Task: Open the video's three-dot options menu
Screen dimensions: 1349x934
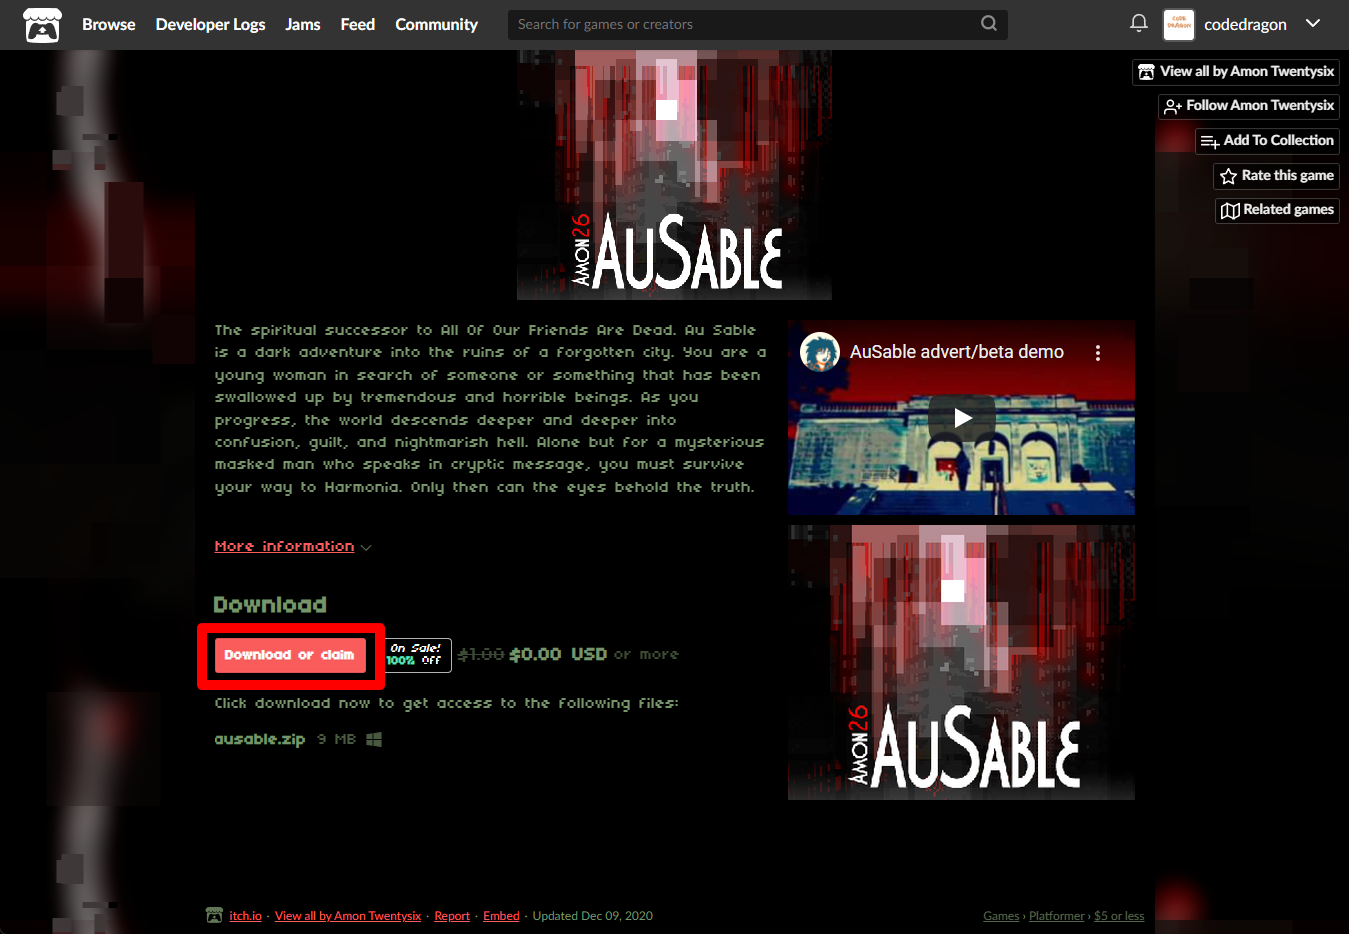Action: point(1098,353)
